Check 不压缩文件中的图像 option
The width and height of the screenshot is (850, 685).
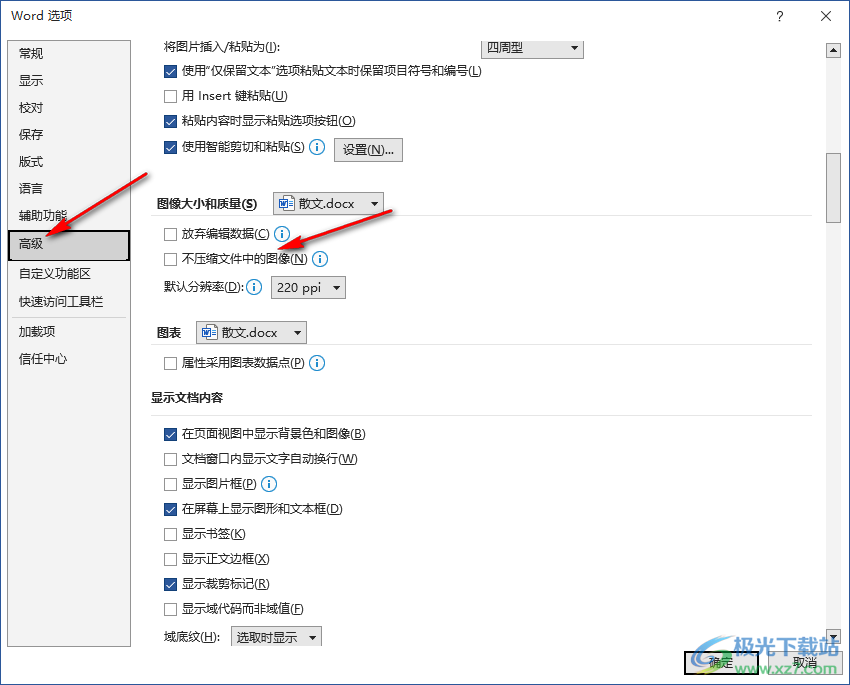170,259
